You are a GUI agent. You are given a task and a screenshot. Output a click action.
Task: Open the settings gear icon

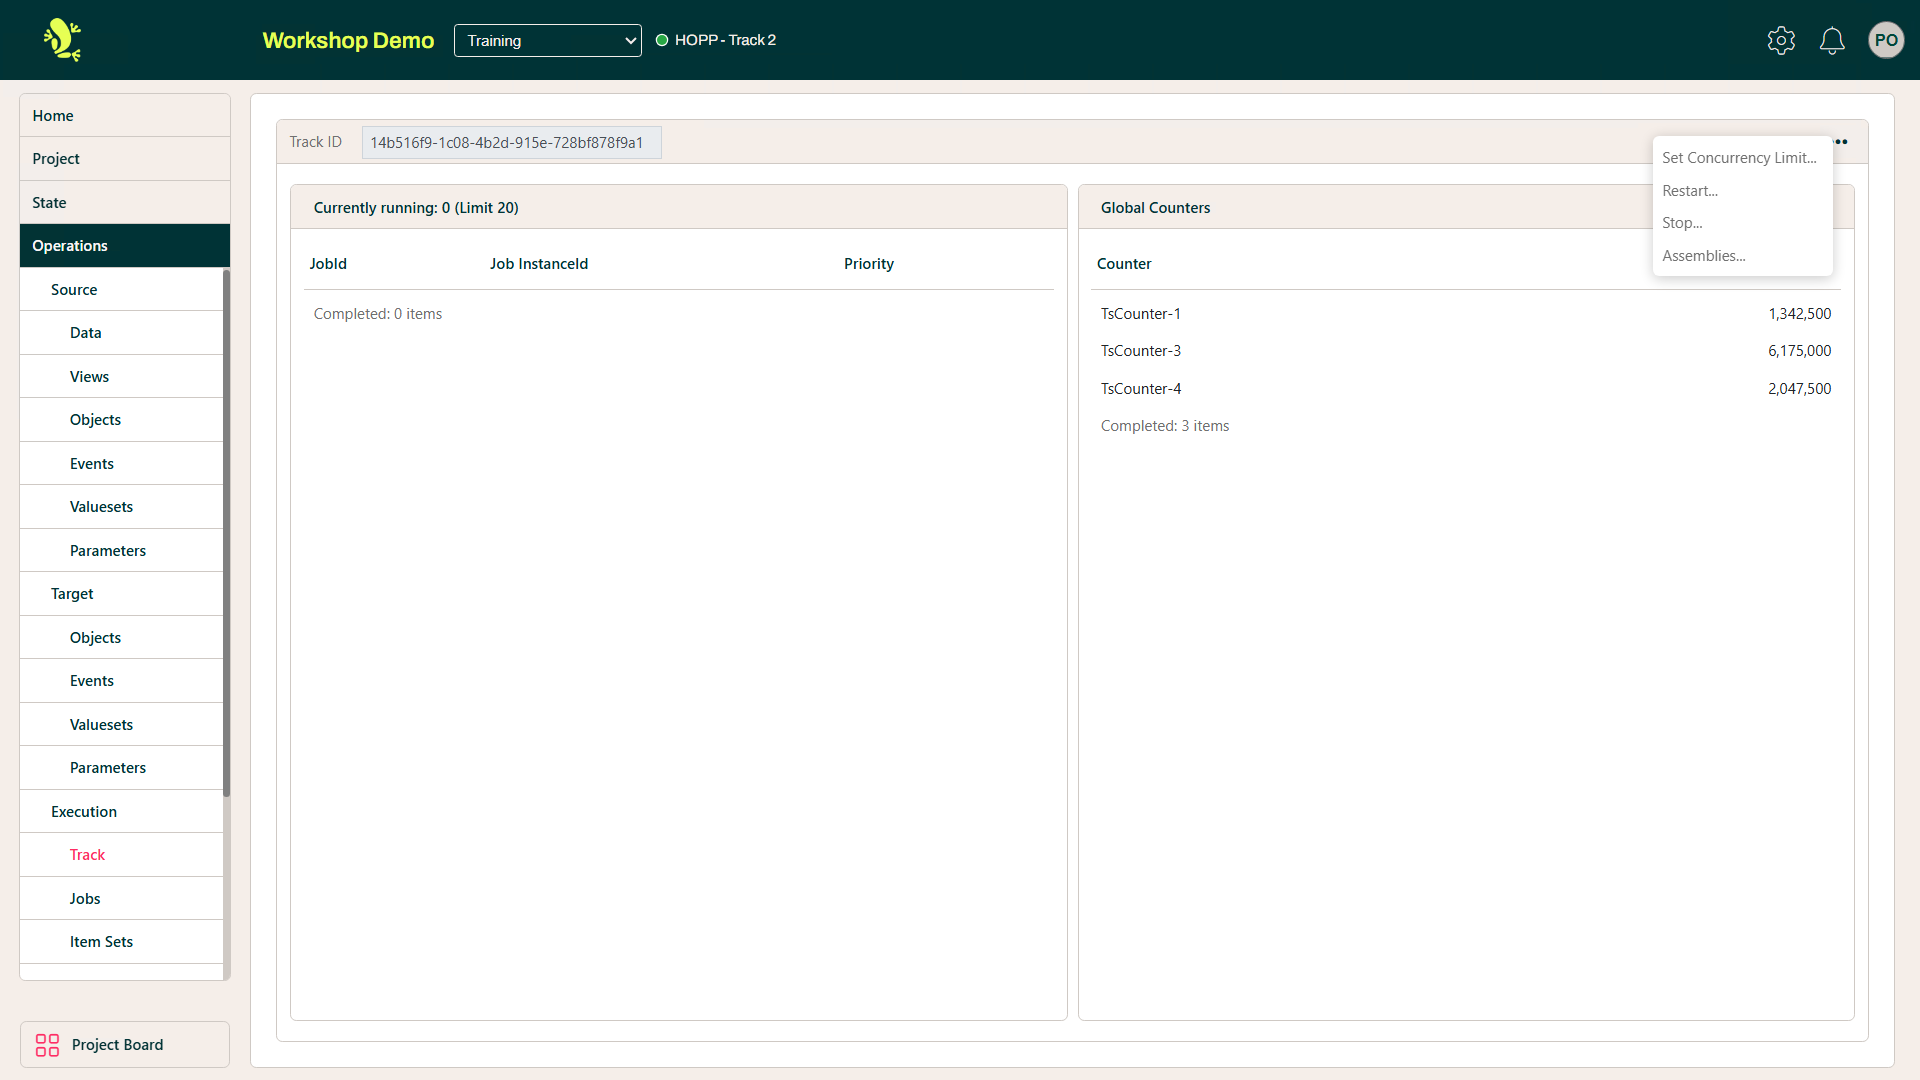[x=1781, y=40]
